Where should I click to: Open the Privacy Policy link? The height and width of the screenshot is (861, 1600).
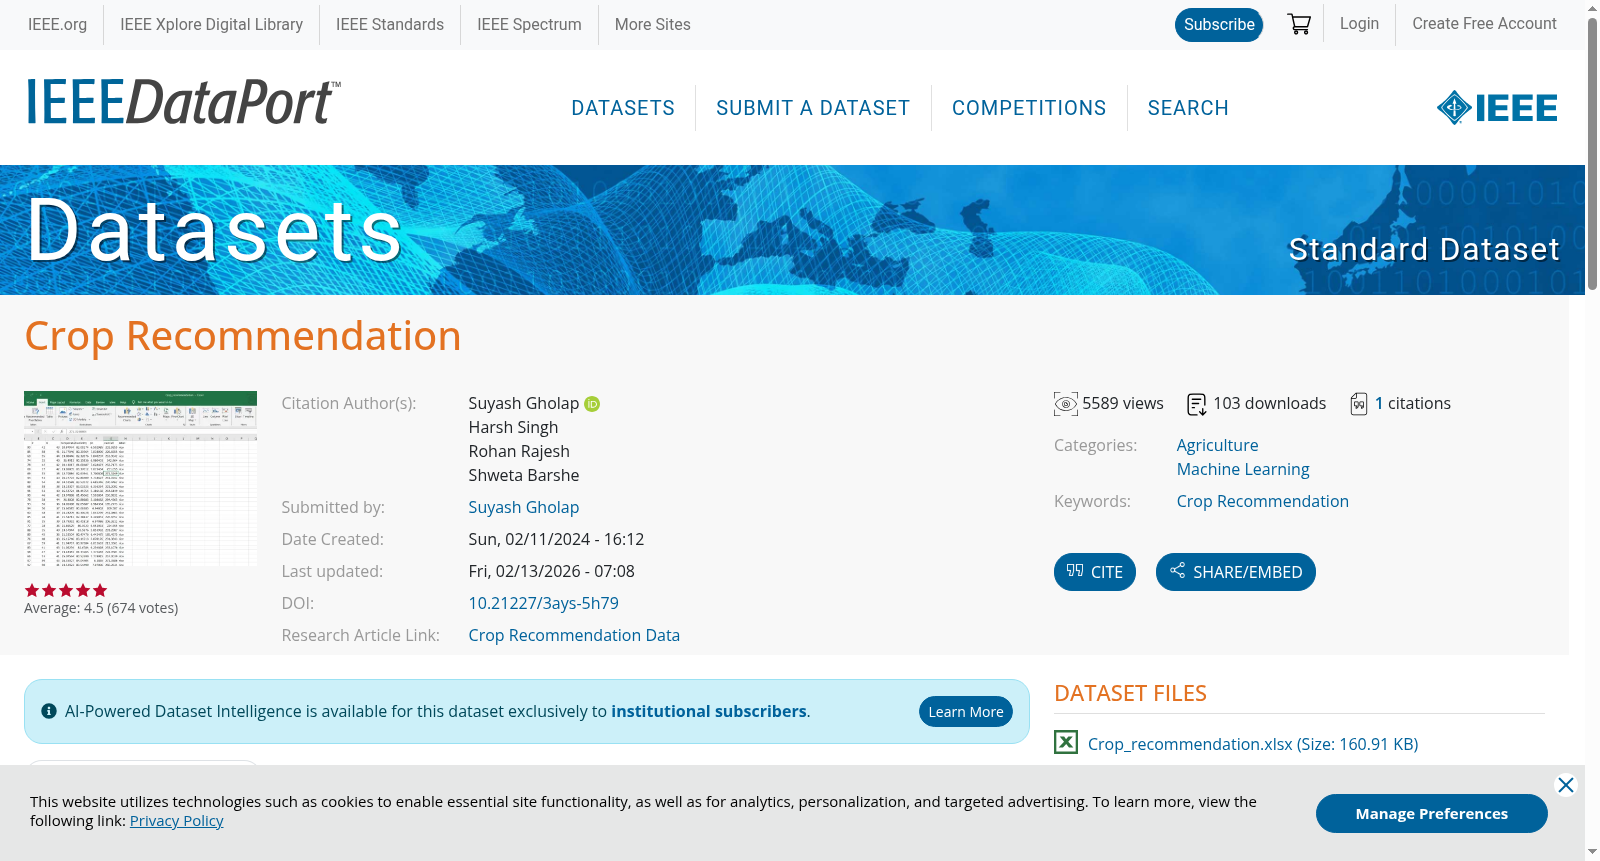[x=176, y=821]
